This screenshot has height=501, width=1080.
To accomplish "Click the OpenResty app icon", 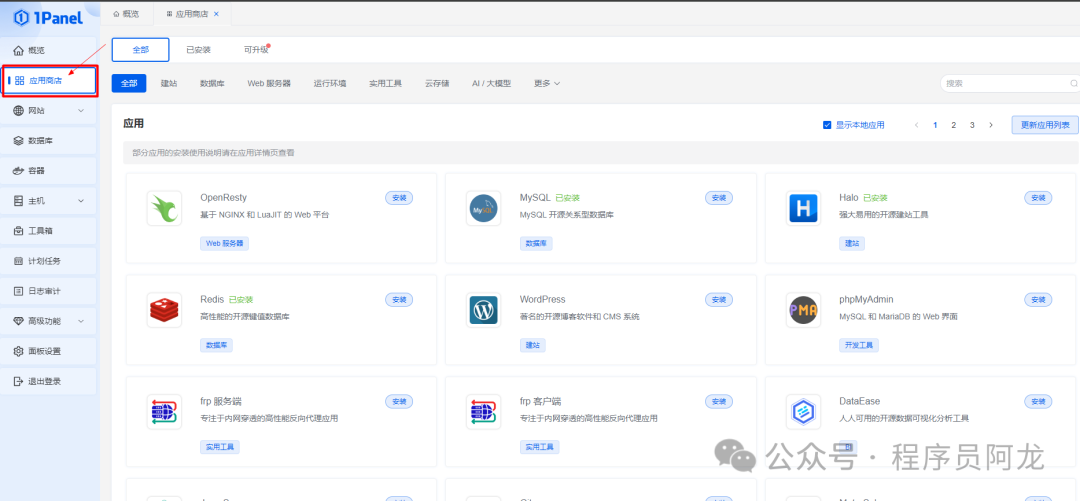I will tap(164, 208).
